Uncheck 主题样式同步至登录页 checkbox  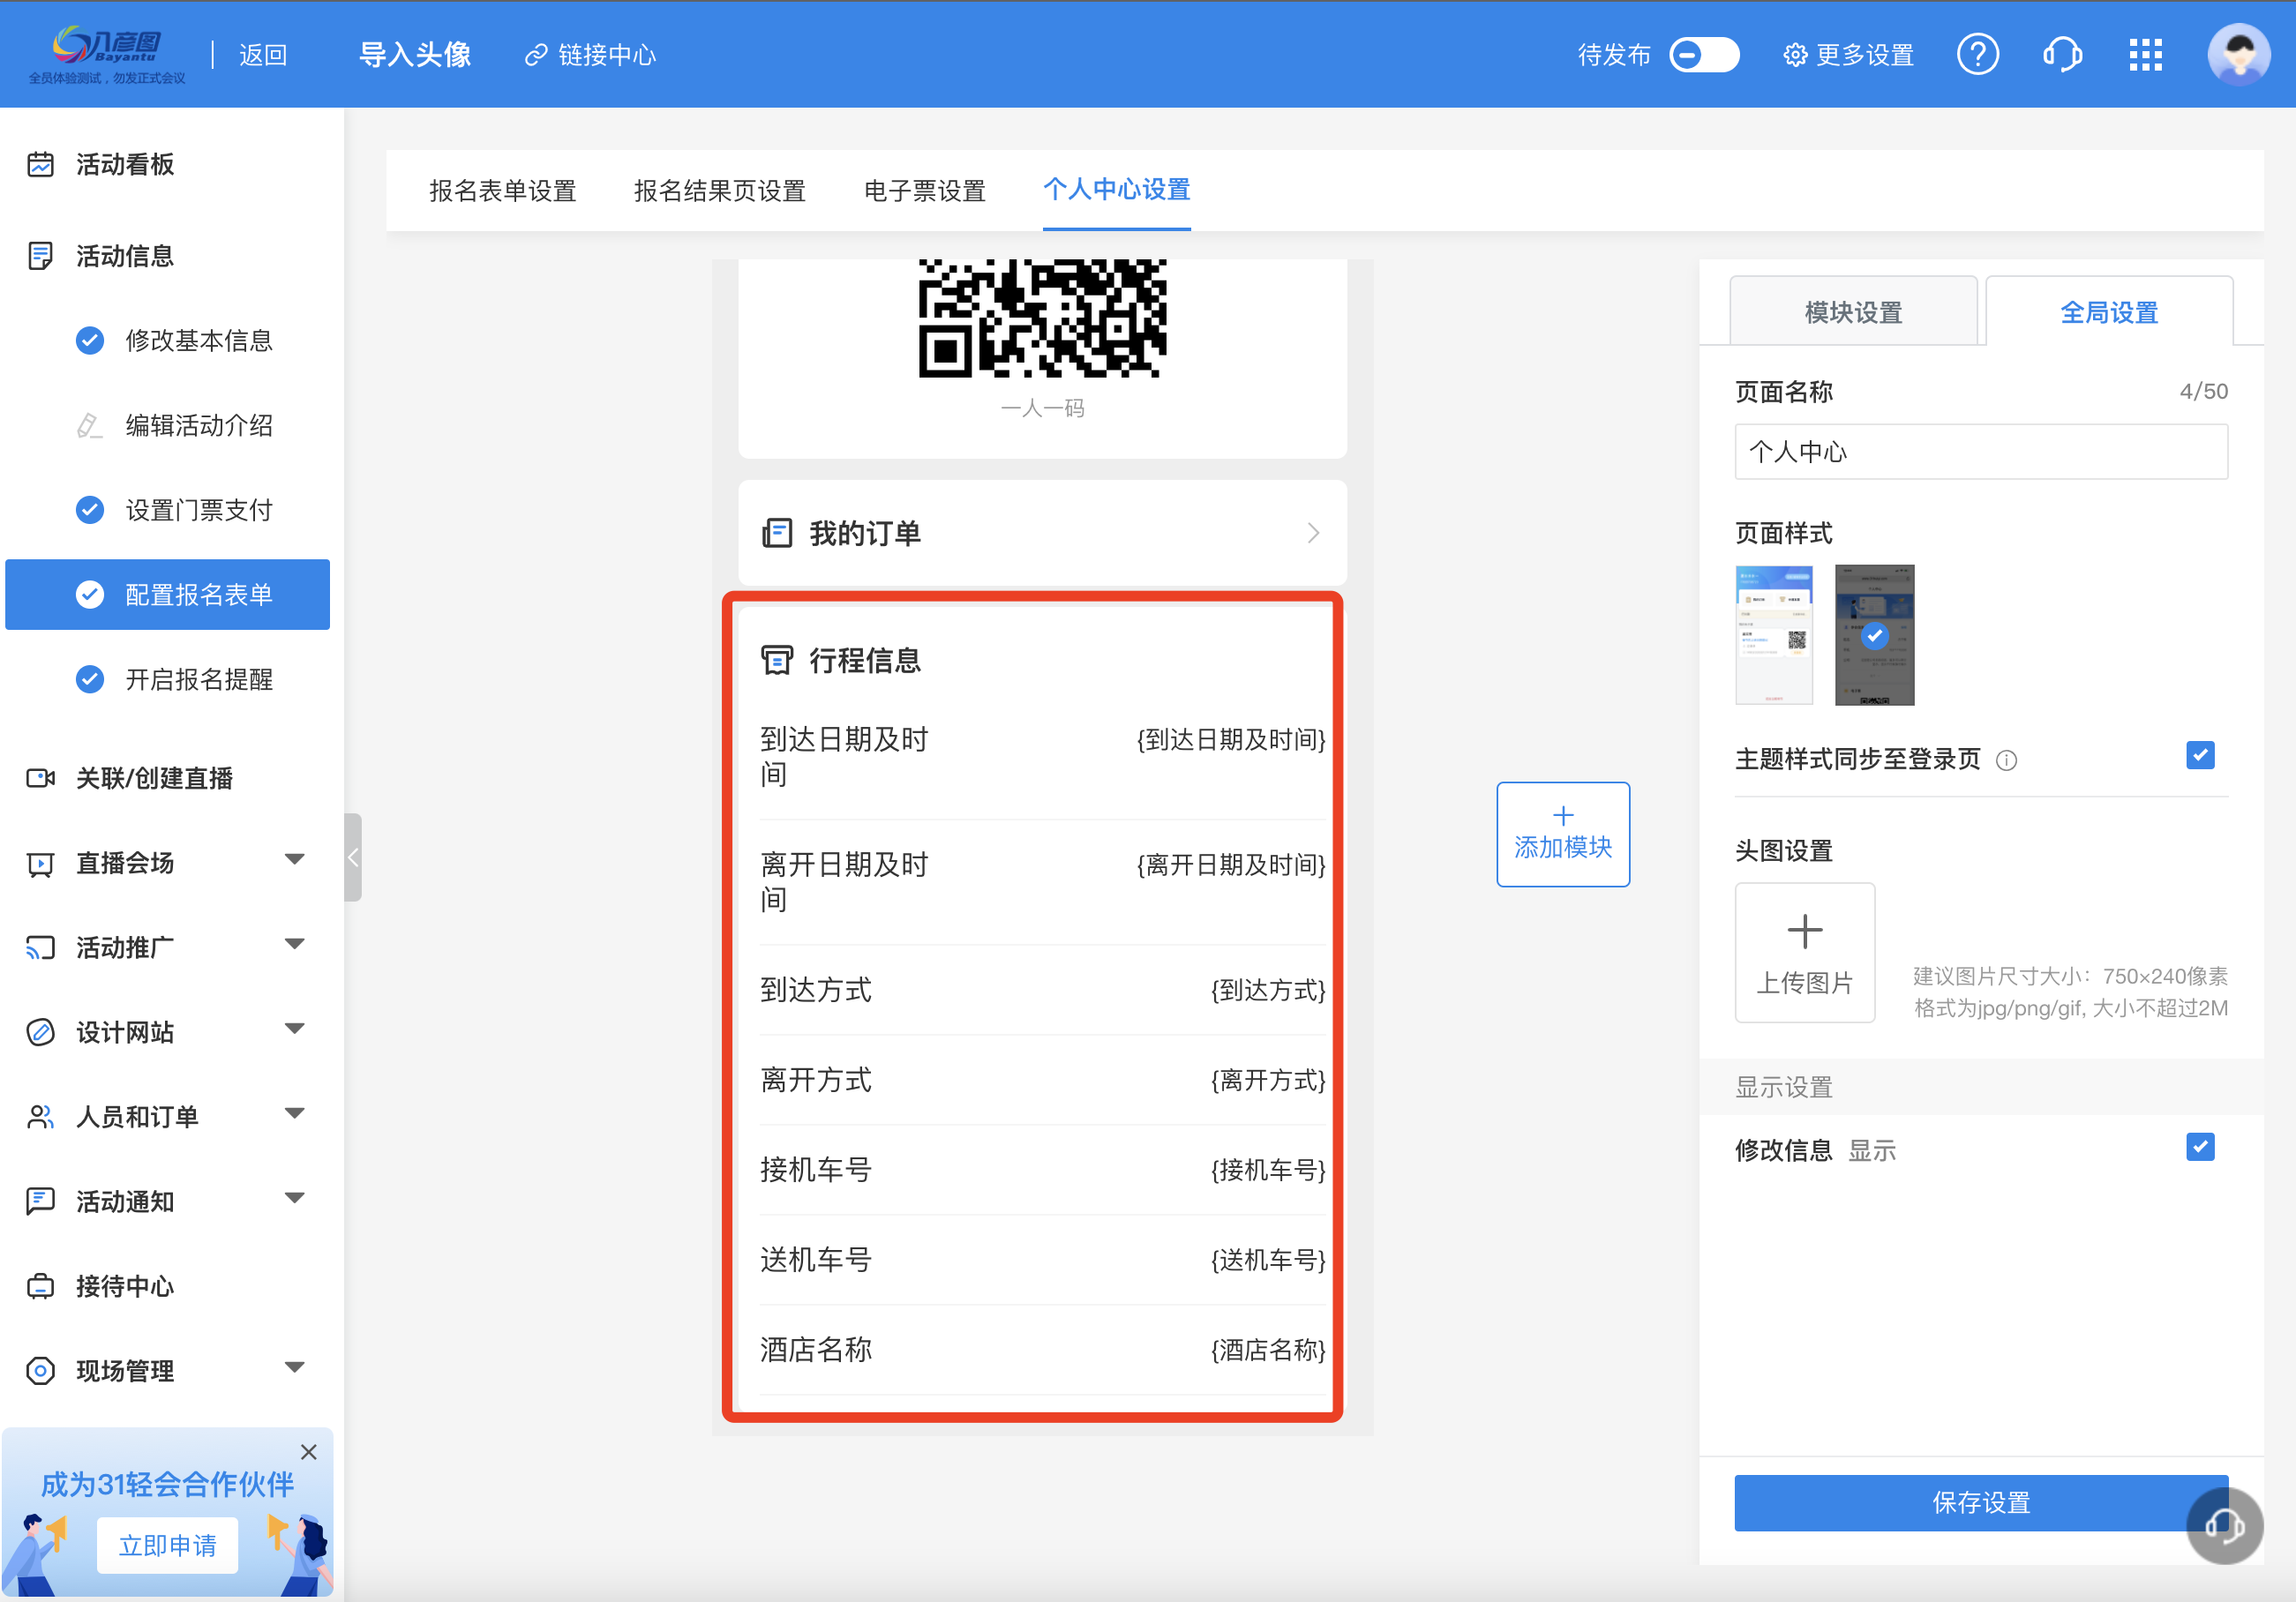pyautogui.click(x=2200, y=756)
